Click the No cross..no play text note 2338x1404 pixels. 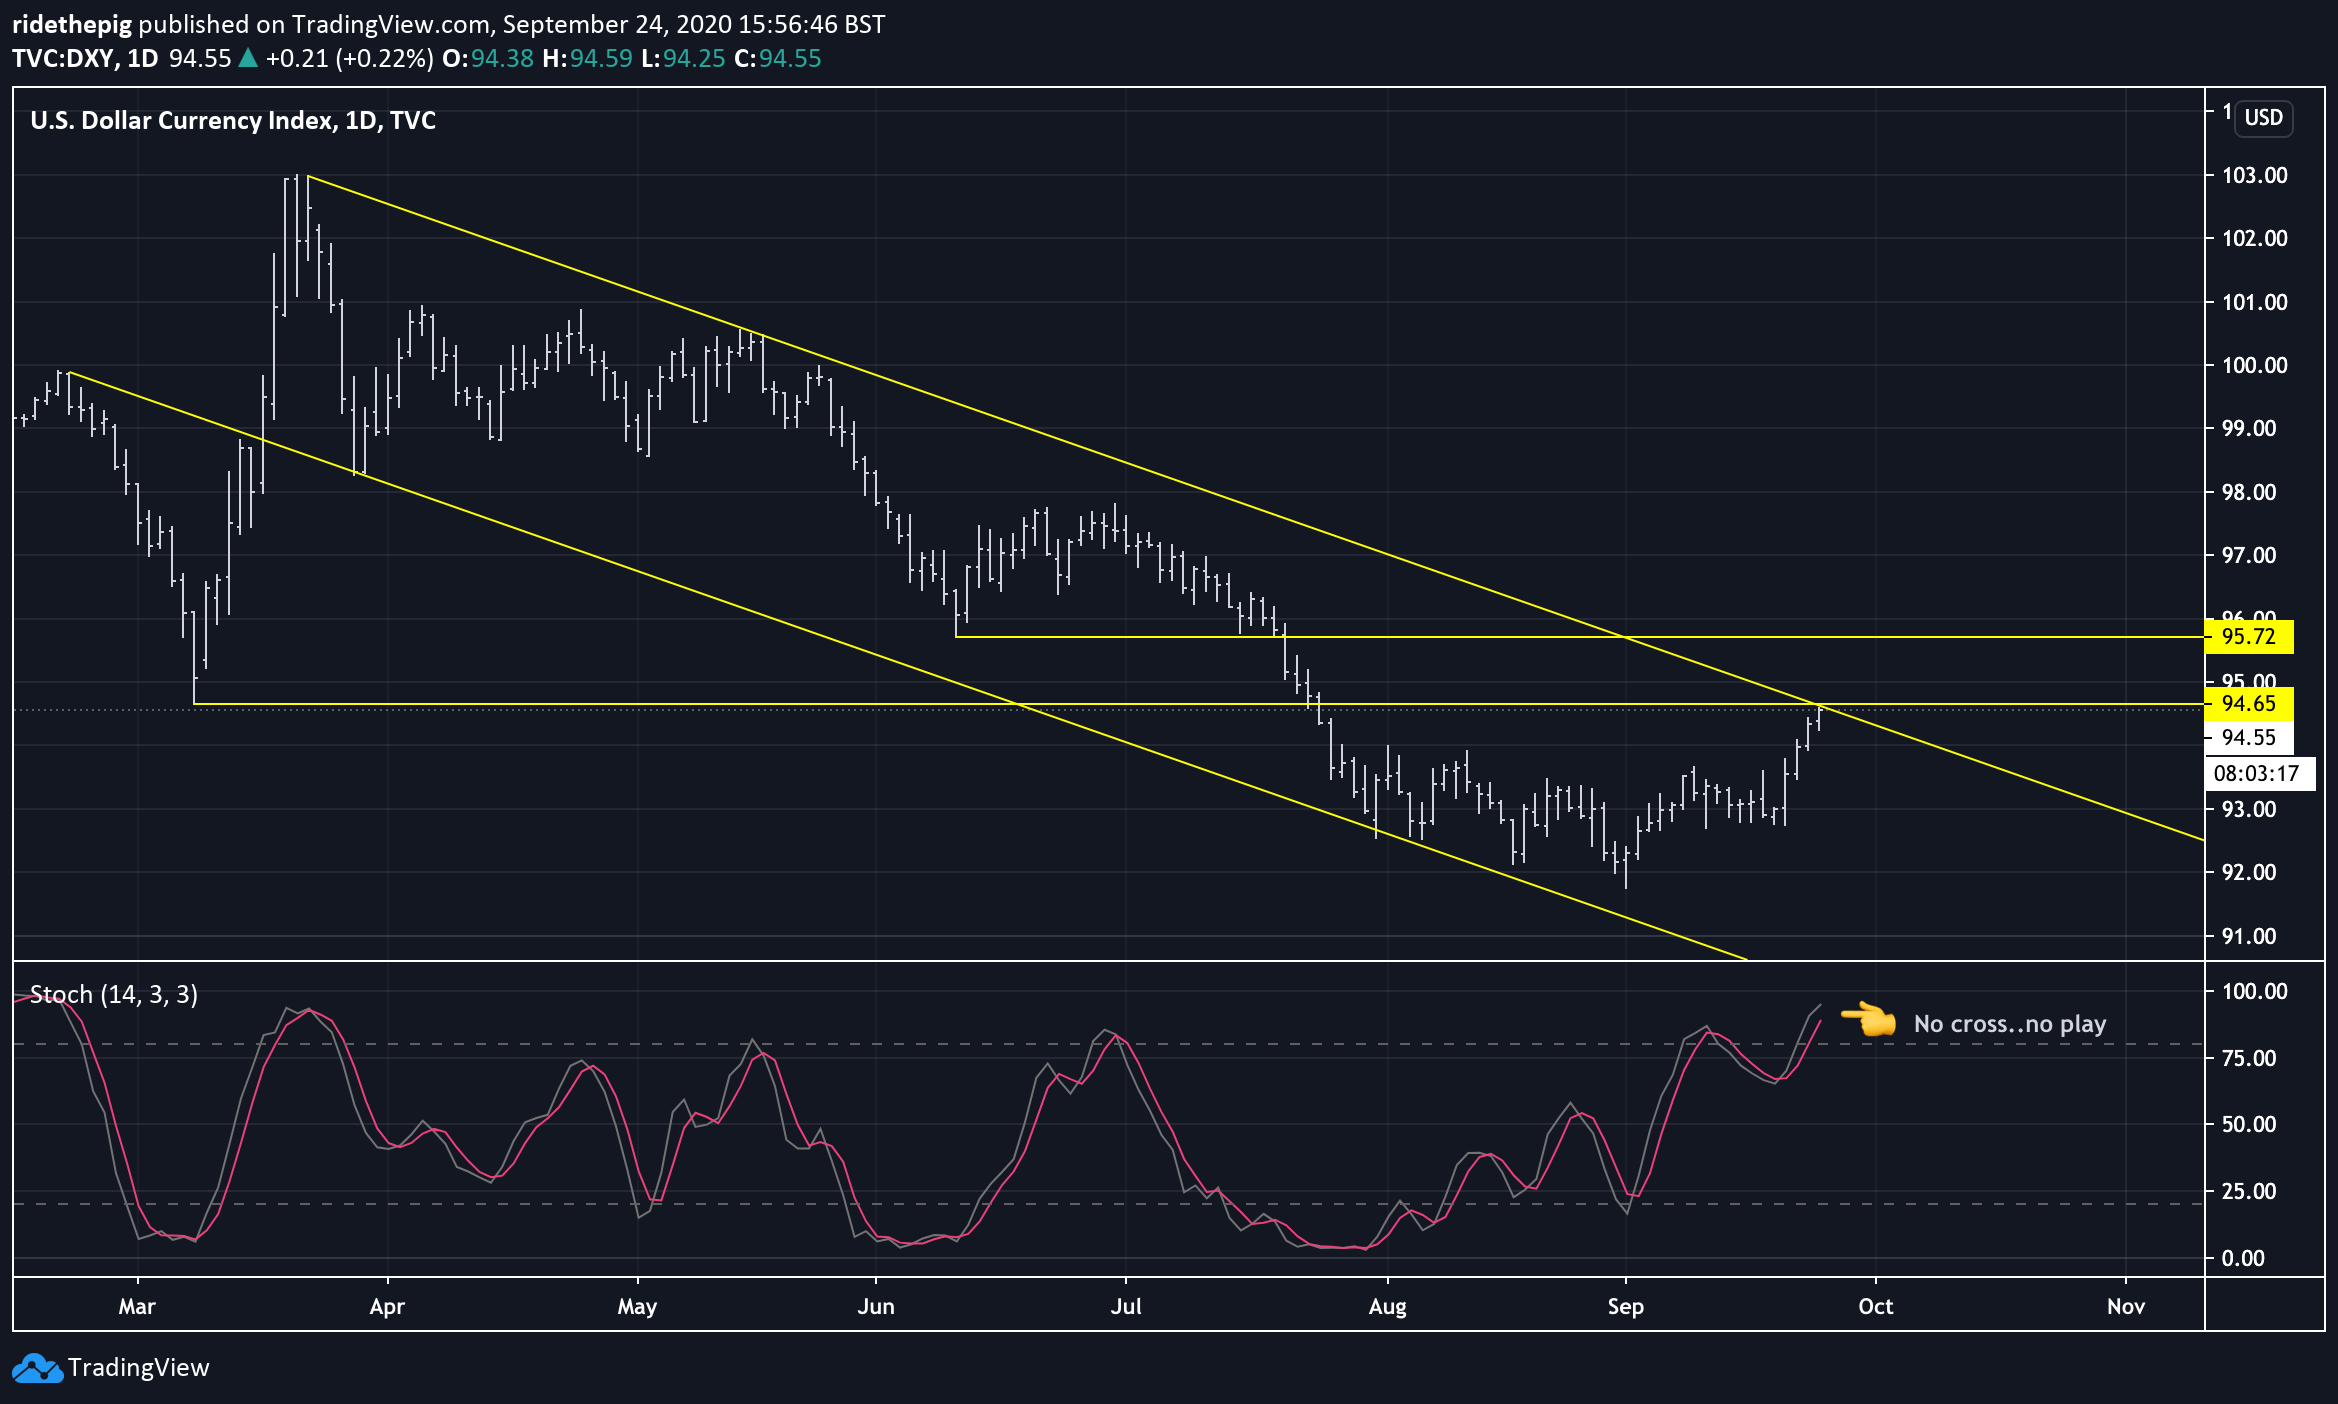[x=2010, y=1024]
